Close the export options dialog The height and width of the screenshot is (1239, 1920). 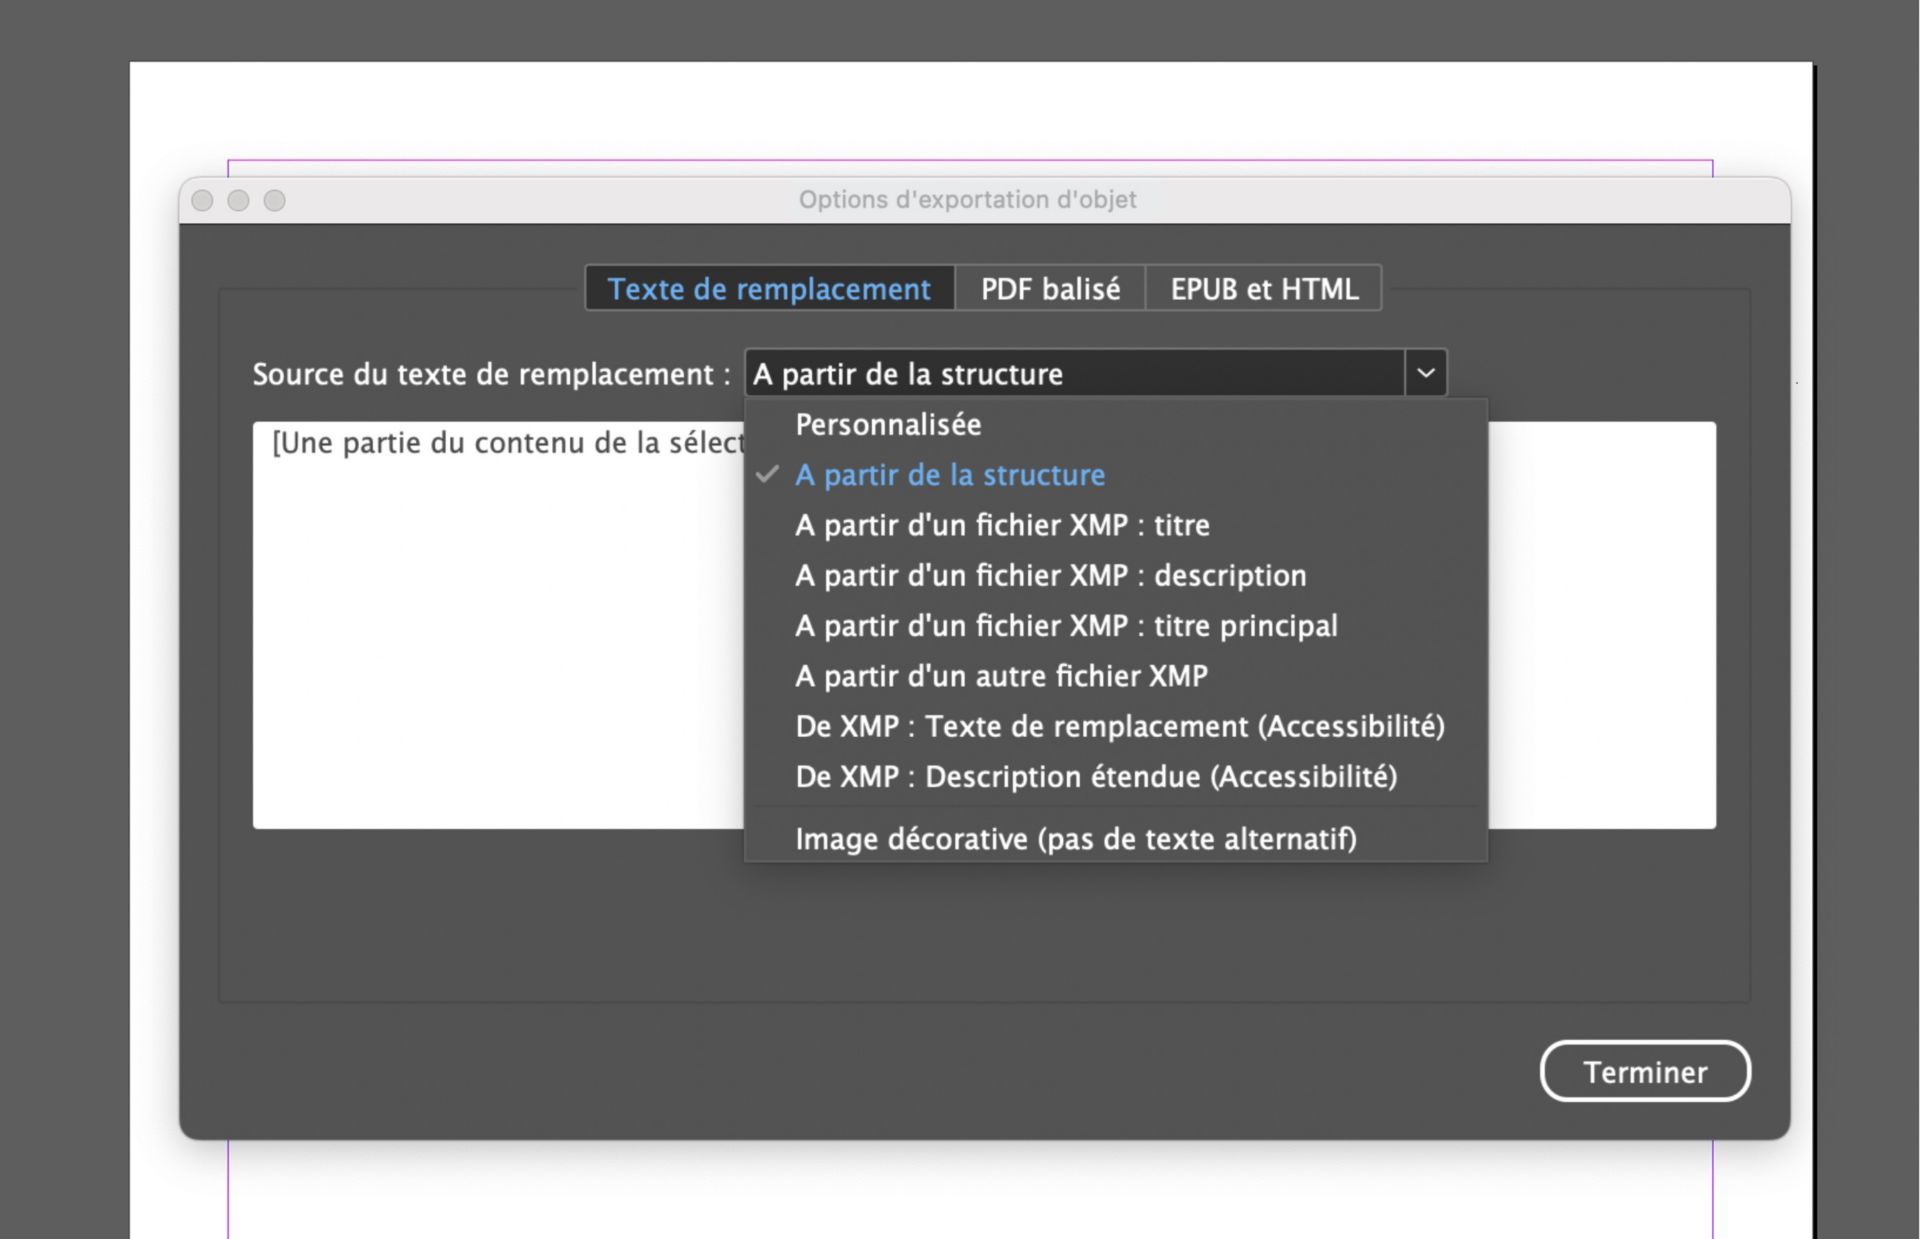(x=203, y=200)
